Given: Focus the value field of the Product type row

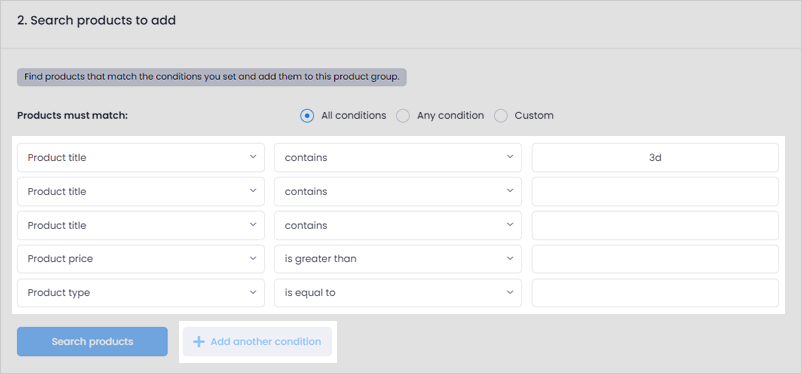Looking at the screenshot, I should pos(655,293).
